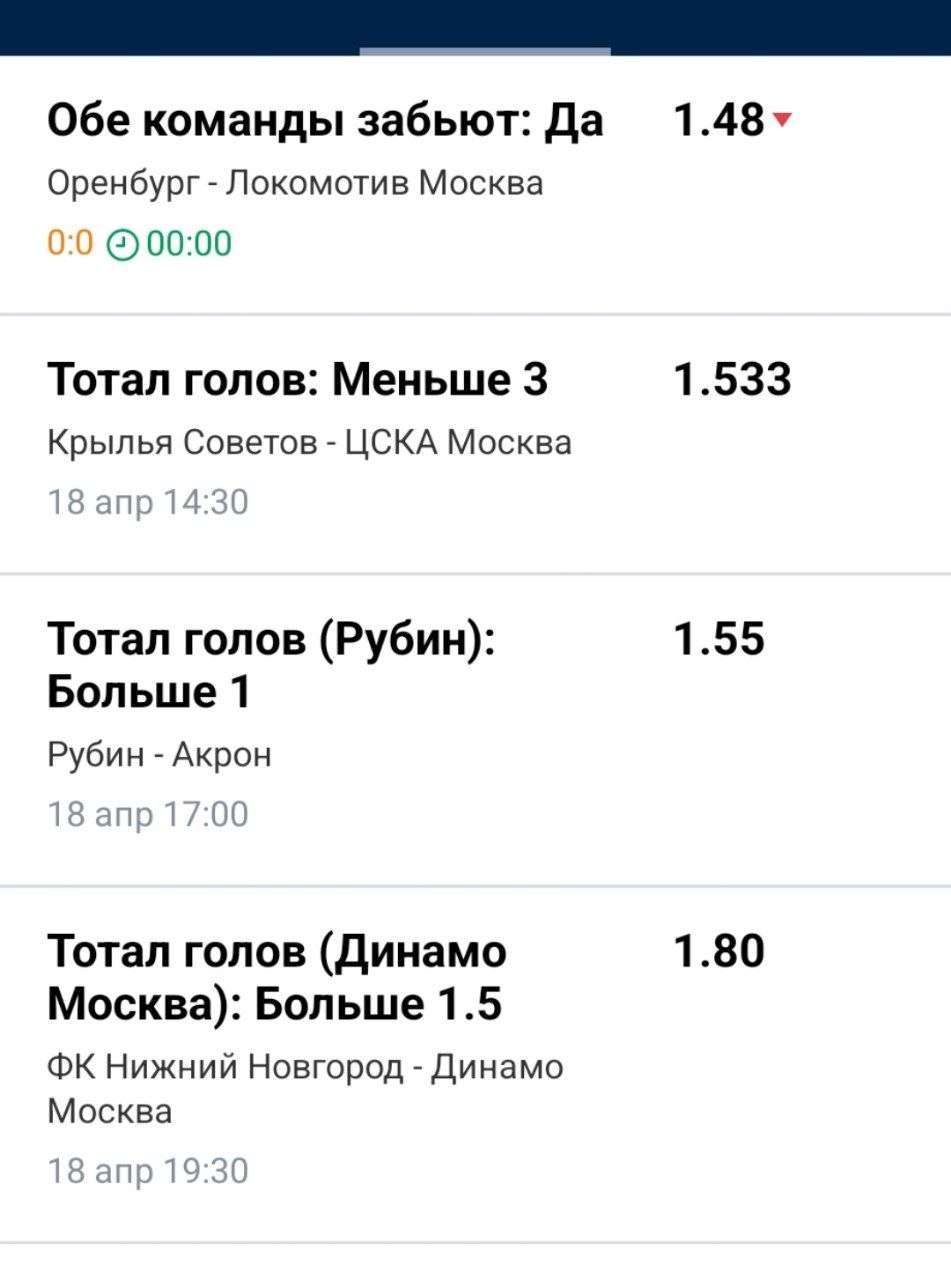Click the date 18 апр 17:00
Image resolution: width=951 pixels, height=1280 pixels.
pos(147,814)
